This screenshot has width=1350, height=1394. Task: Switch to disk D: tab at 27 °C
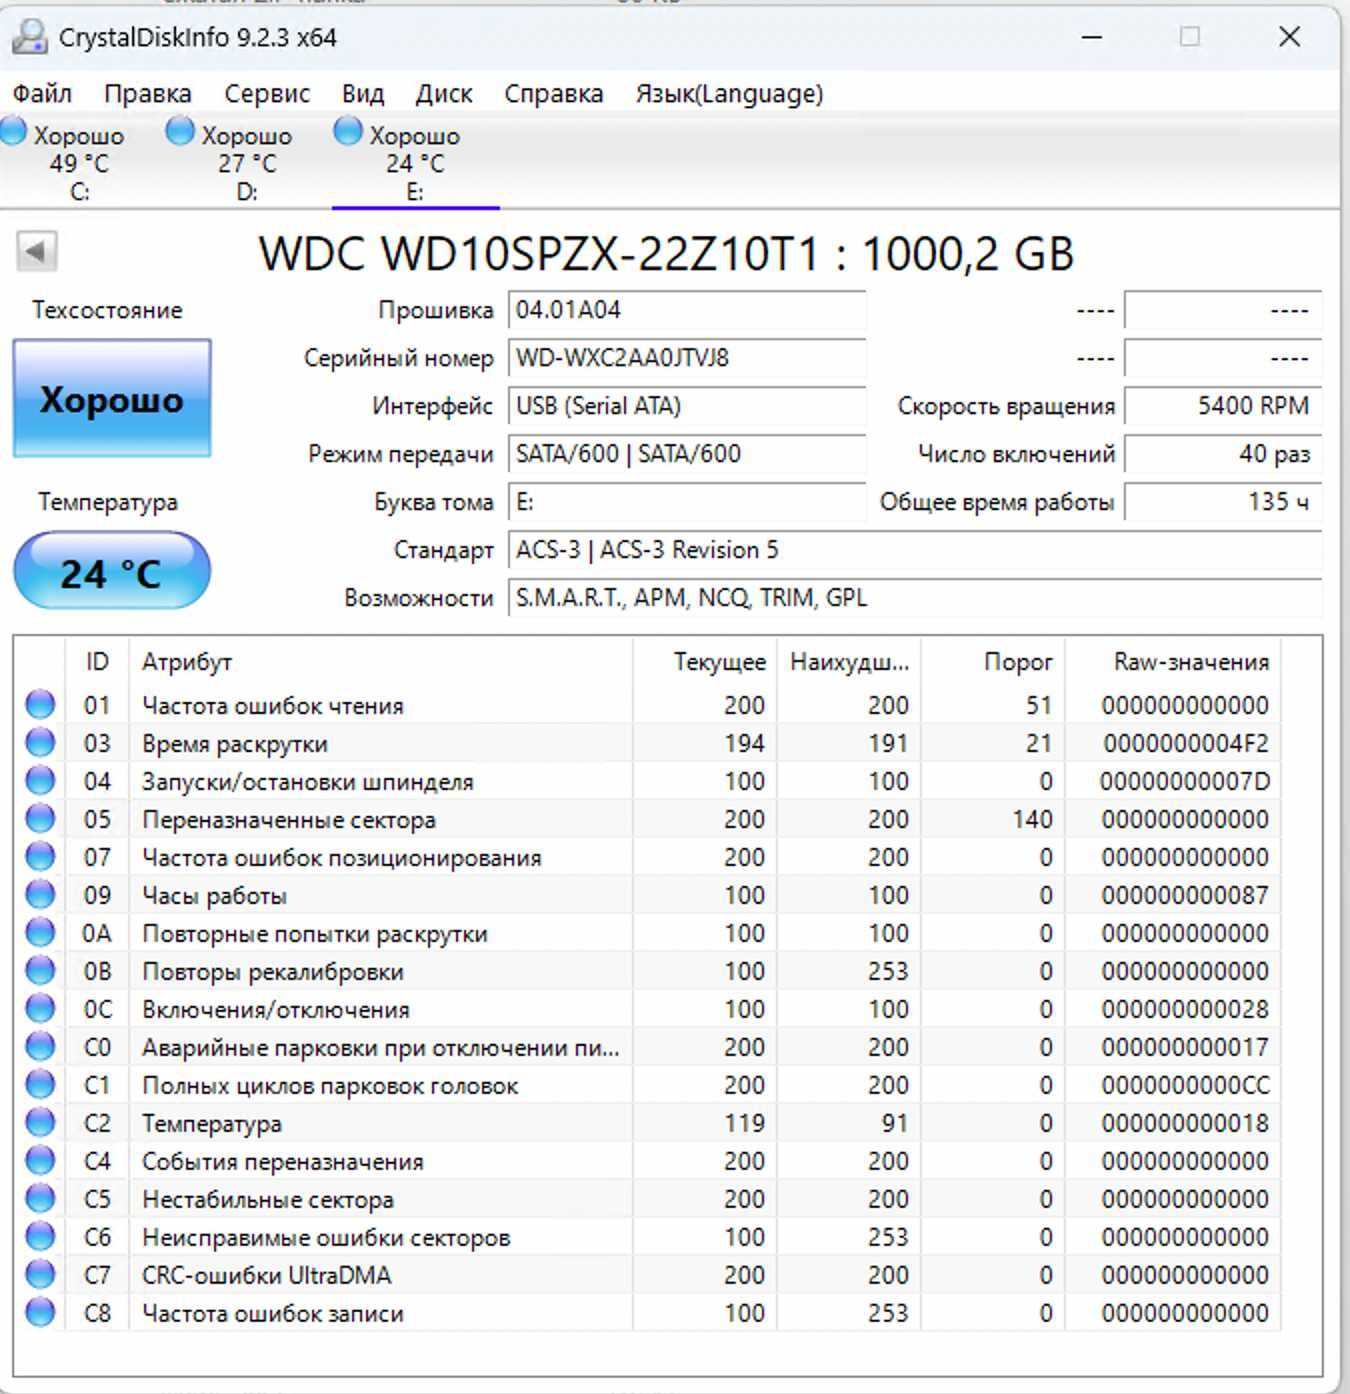(246, 162)
